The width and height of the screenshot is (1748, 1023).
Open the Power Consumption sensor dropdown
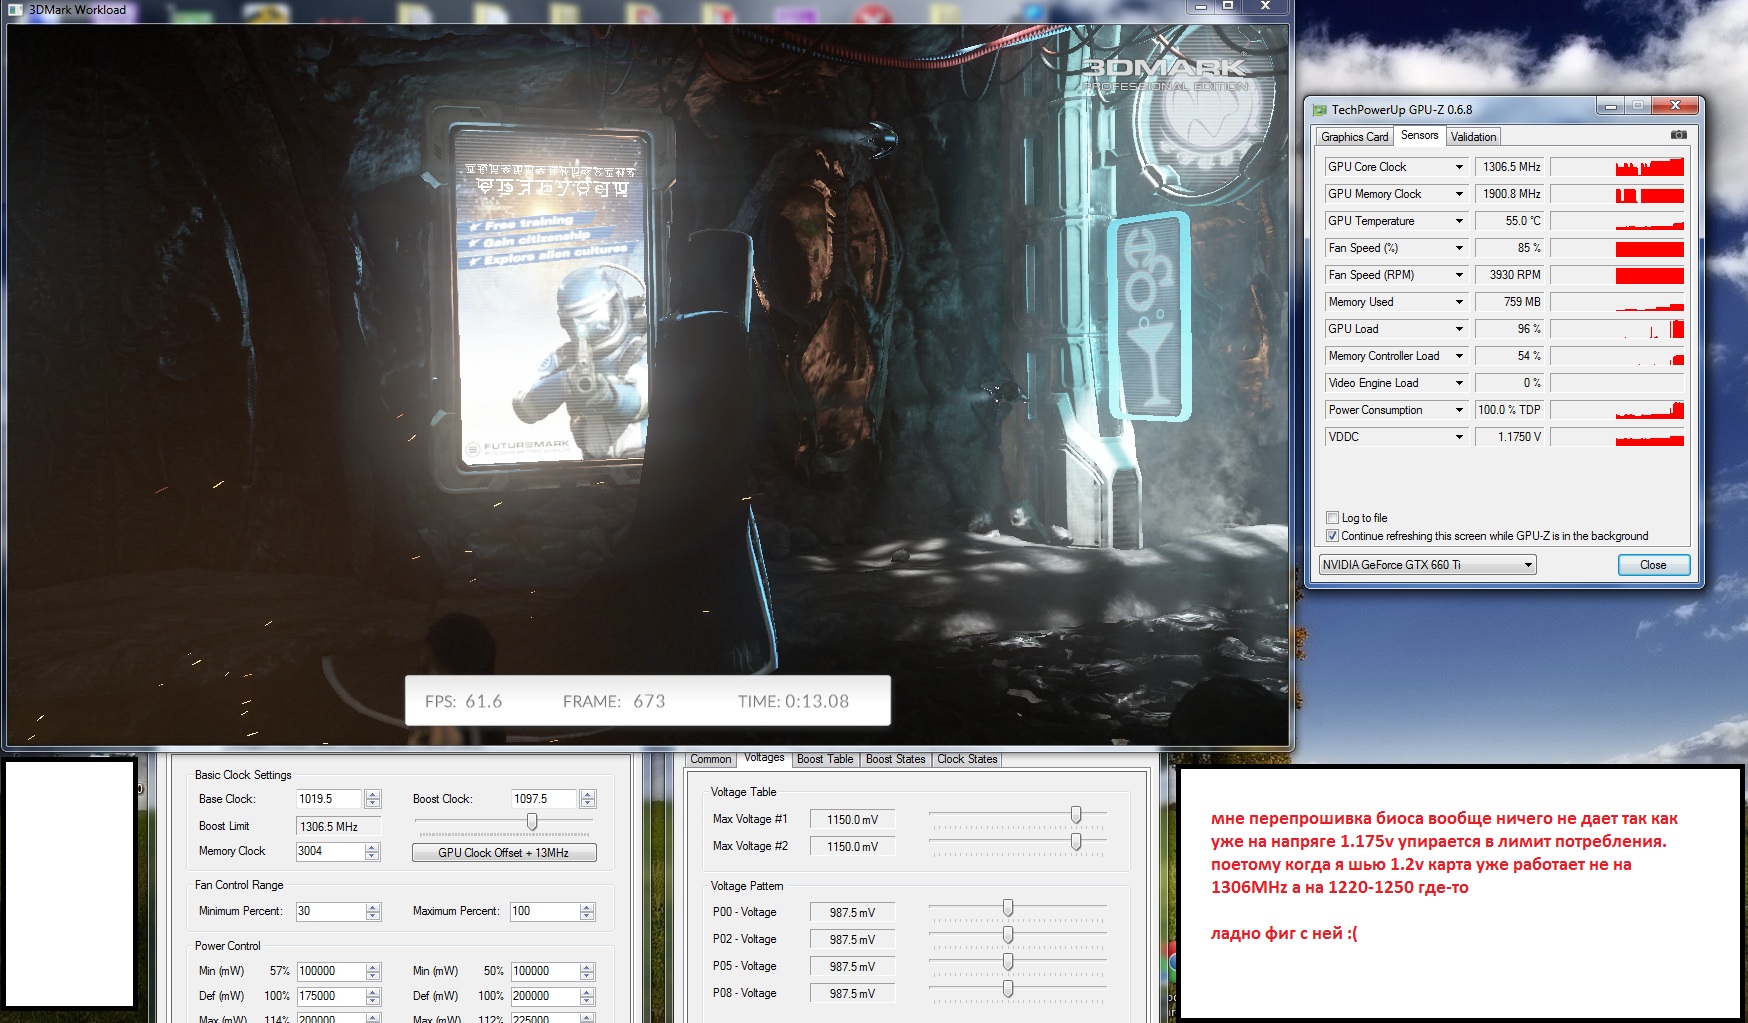click(x=1459, y=410)
